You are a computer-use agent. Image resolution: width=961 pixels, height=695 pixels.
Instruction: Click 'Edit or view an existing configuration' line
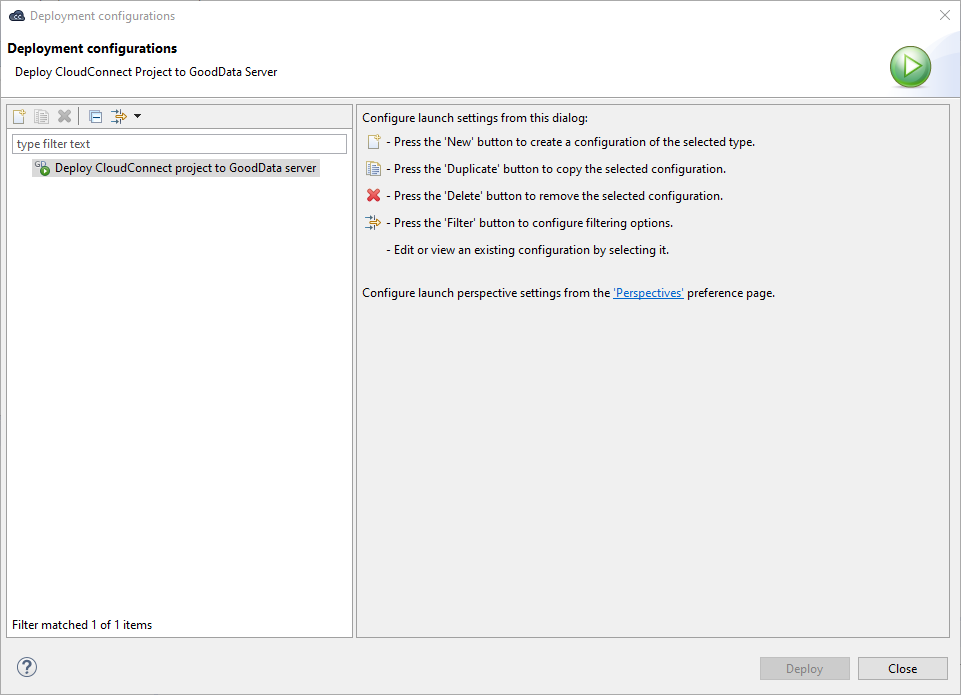tap(528, 250)
